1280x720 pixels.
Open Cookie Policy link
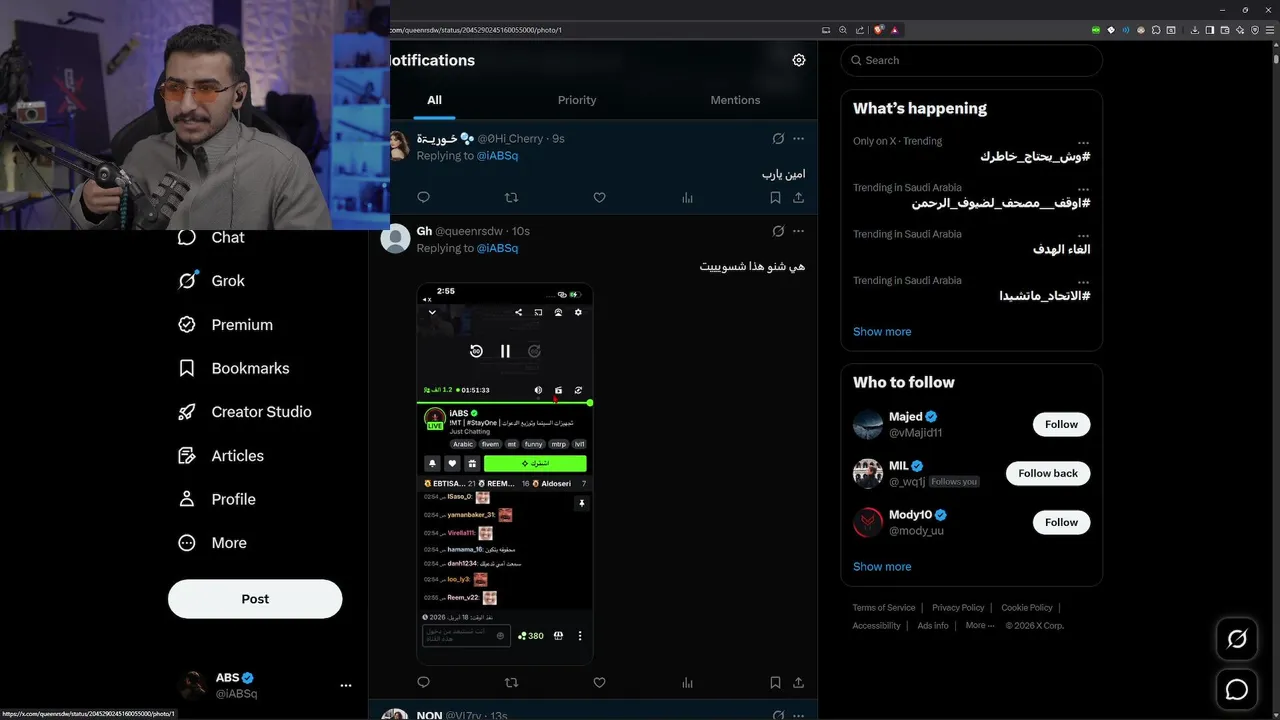click(1027, 608)
